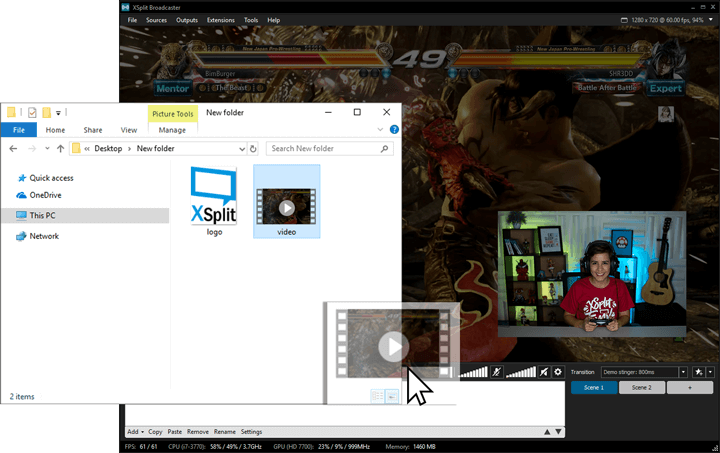The image size is (720, 453).
Task: Click Remove in the sources toolbar
Action: click(x=198, y=431)
